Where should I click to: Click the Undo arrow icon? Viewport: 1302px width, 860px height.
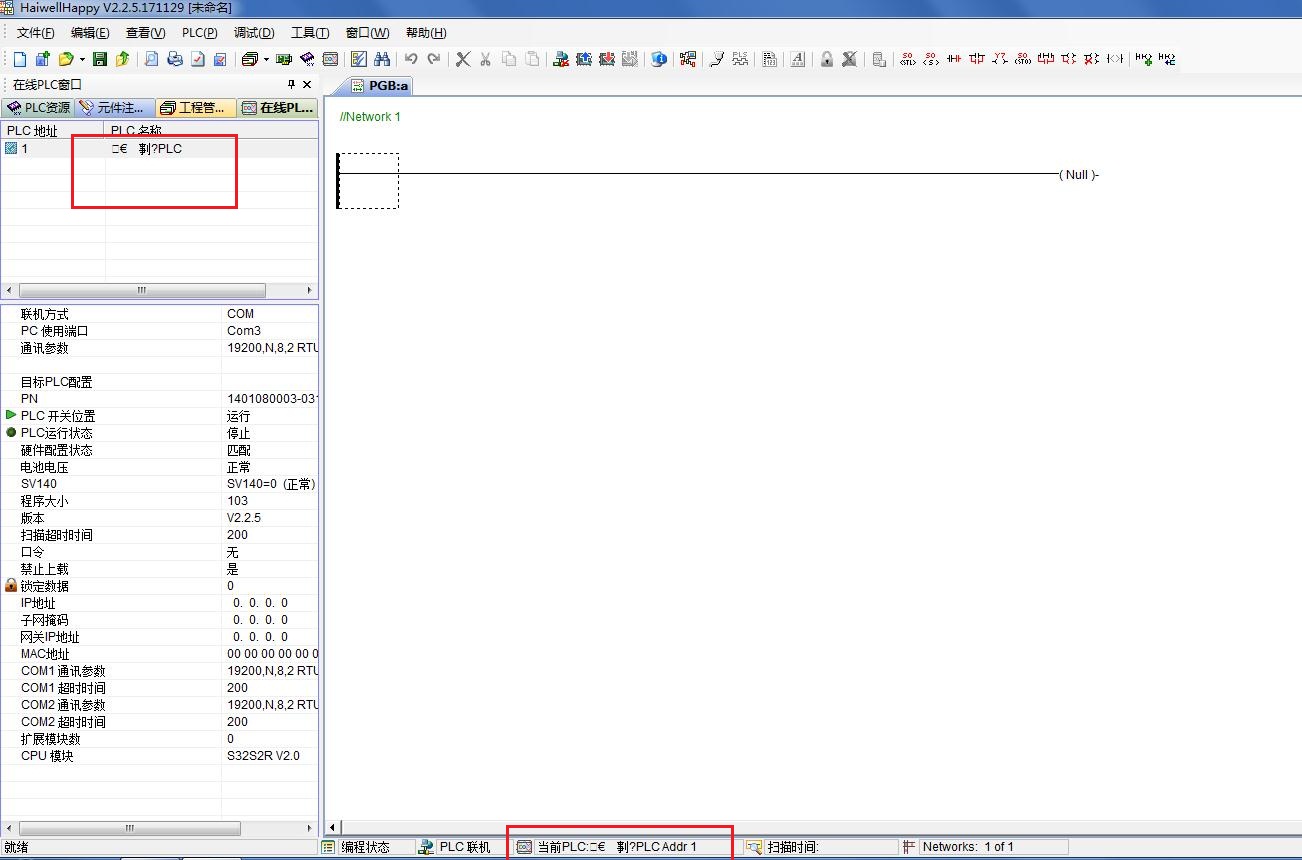411,59
